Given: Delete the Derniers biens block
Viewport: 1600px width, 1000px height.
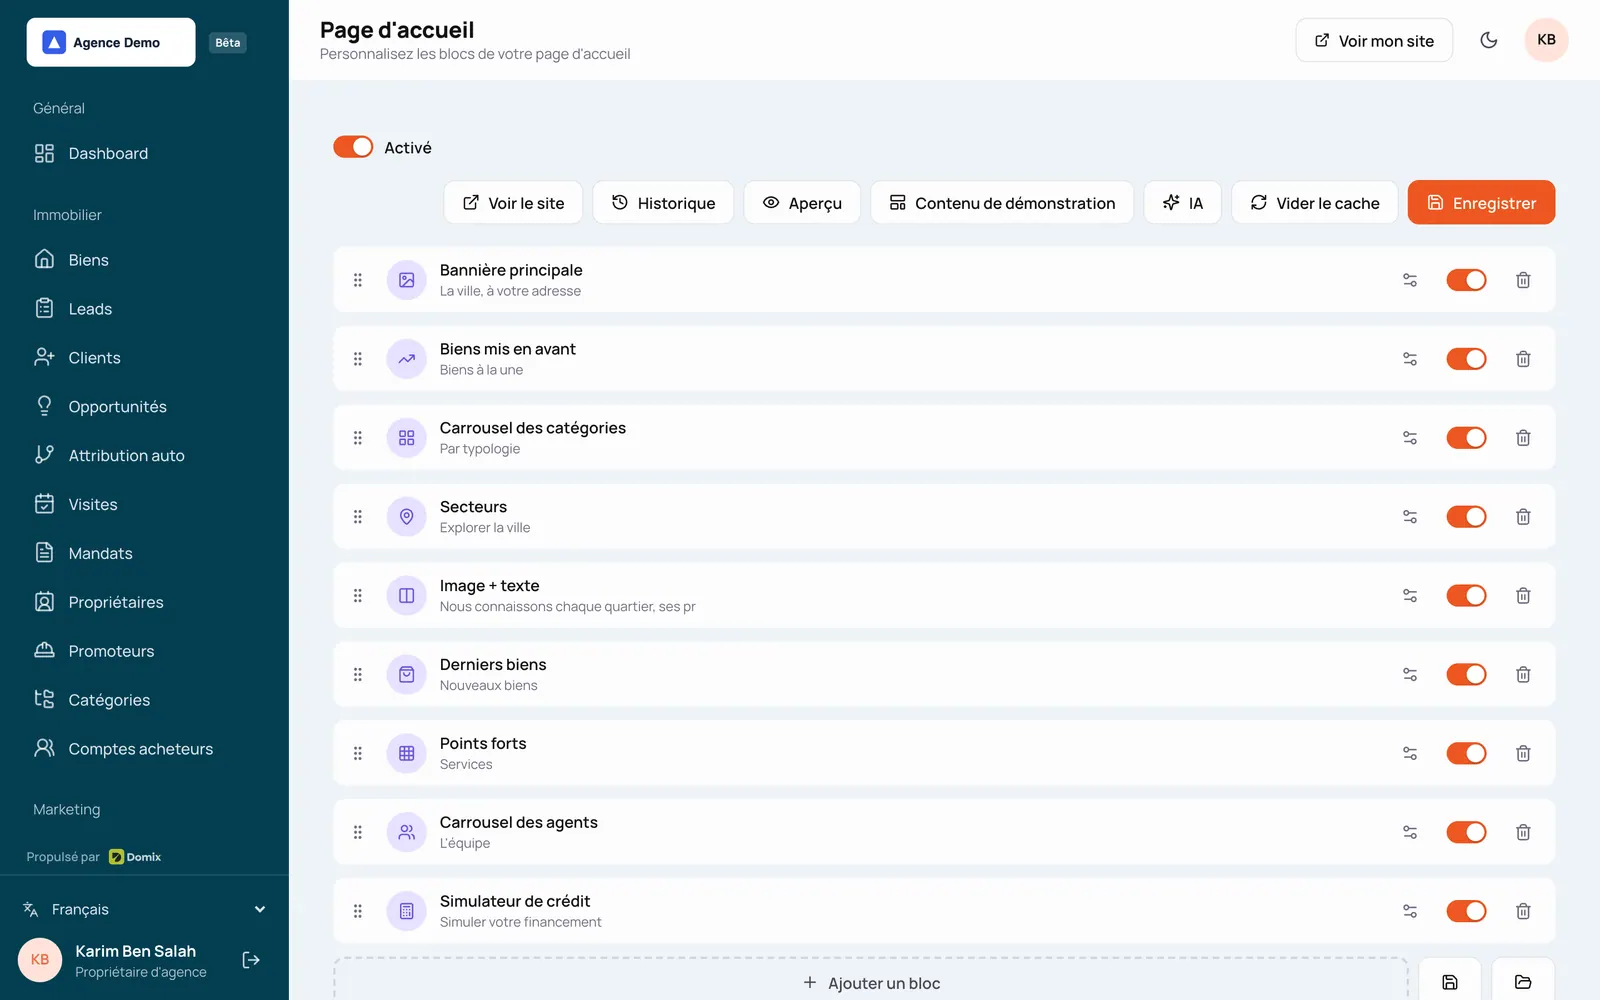Looking at the screenshot, I should tap(1523, 675).
